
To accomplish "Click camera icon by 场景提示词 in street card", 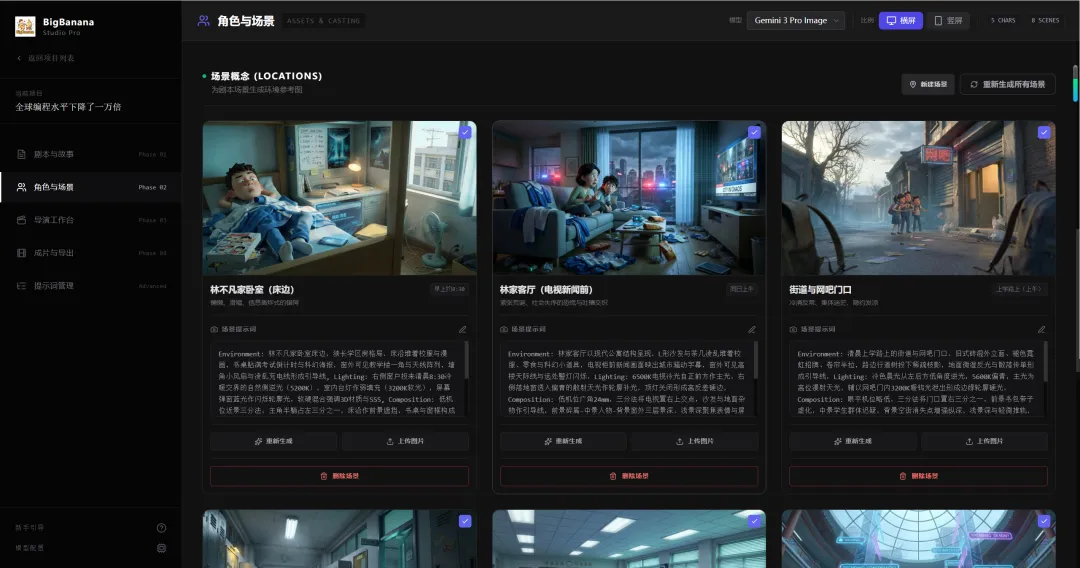I will [x=793, y=330].
